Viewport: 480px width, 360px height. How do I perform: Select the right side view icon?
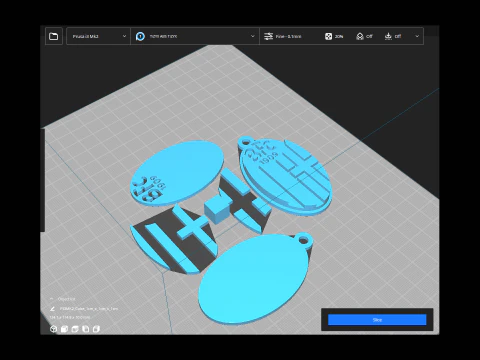(x=96, y=329)
